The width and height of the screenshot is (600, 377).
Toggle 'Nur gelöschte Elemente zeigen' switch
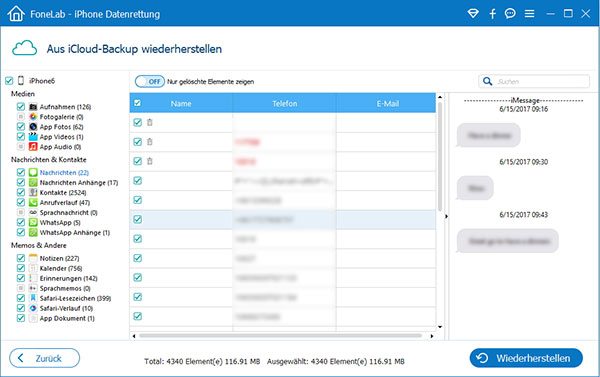pyautogui.click(x=150, y=82)
